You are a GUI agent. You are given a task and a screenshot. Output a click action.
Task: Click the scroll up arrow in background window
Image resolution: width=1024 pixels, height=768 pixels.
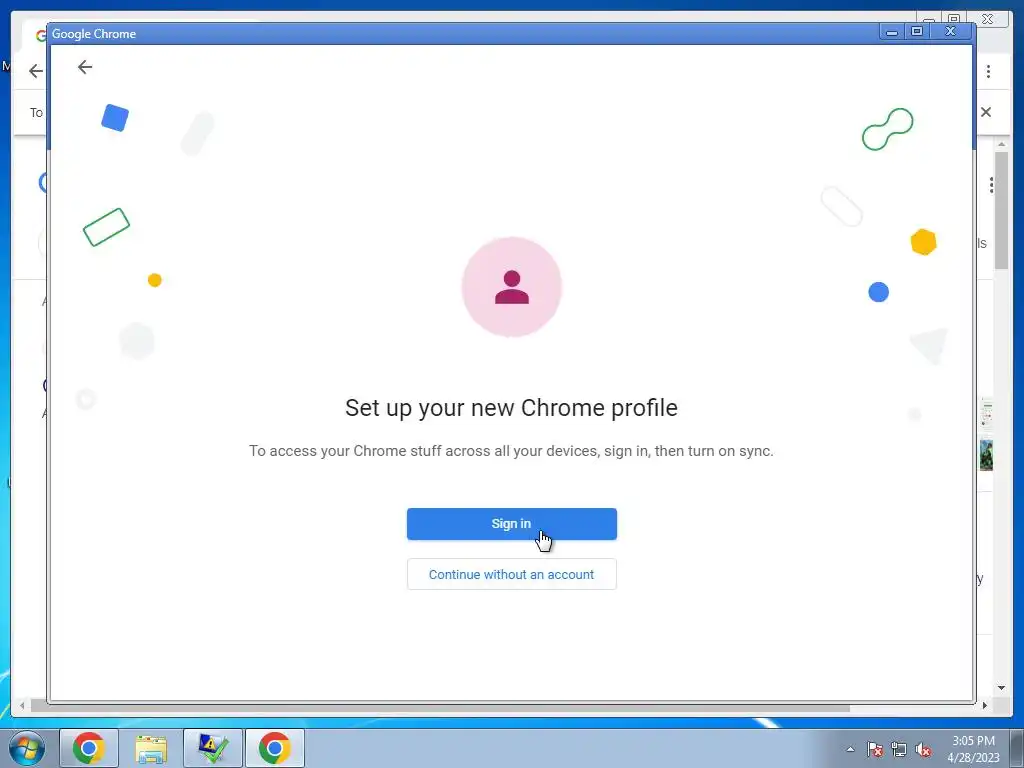pos(1001,144)
